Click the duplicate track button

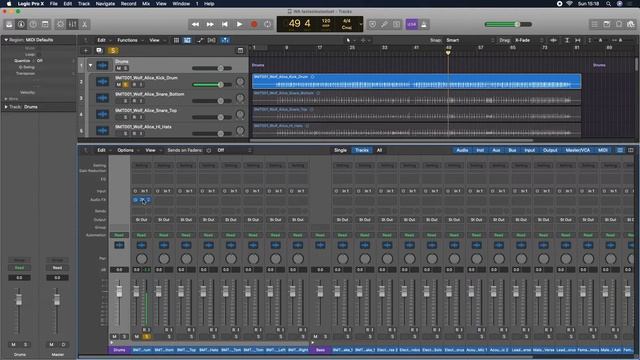pos(99,51)
